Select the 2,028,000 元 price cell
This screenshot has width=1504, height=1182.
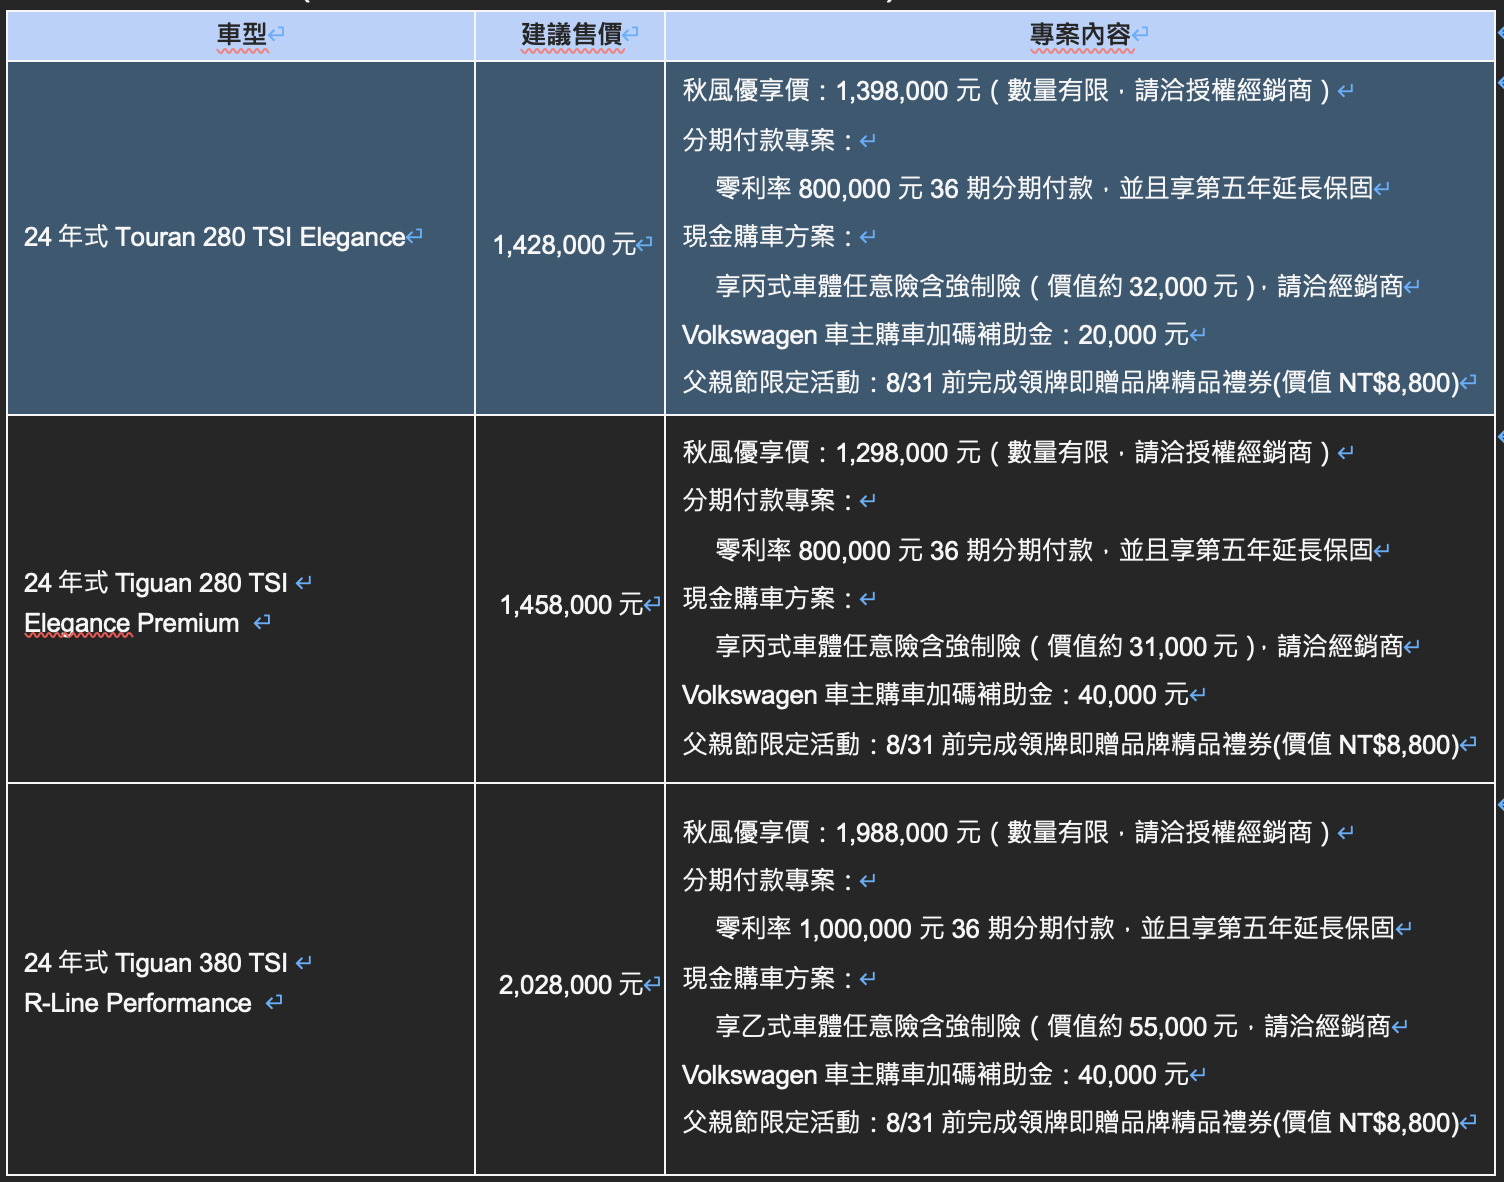click(571, 985)
